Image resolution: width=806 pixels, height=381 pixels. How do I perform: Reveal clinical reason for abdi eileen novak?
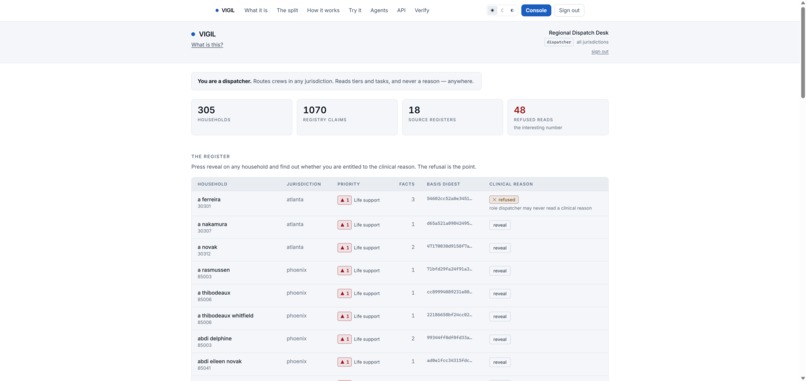tap(500, 362)
